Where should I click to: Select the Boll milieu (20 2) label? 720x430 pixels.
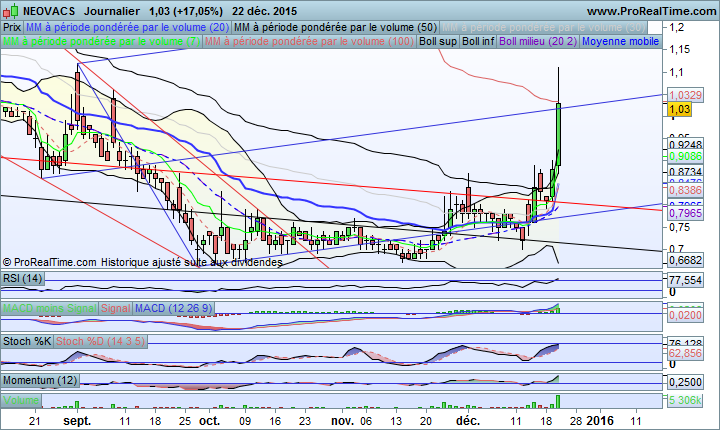pyautogui.click(x=537, y=42)
